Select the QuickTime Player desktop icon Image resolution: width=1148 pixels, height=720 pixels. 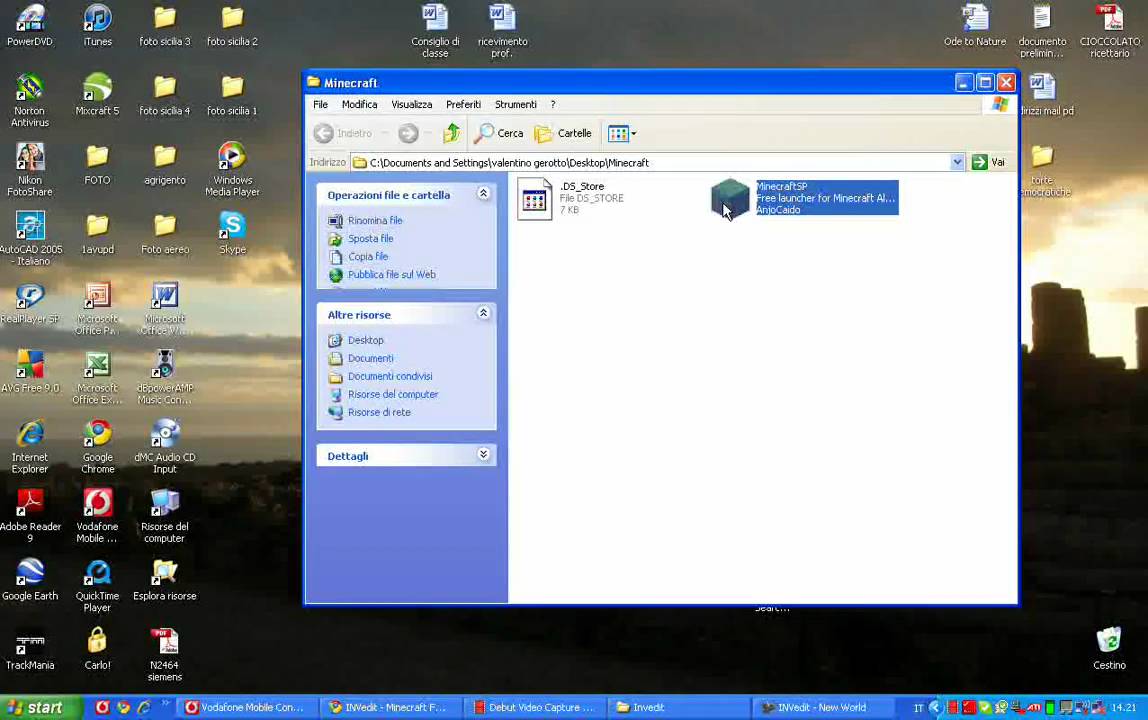[97, 584]
